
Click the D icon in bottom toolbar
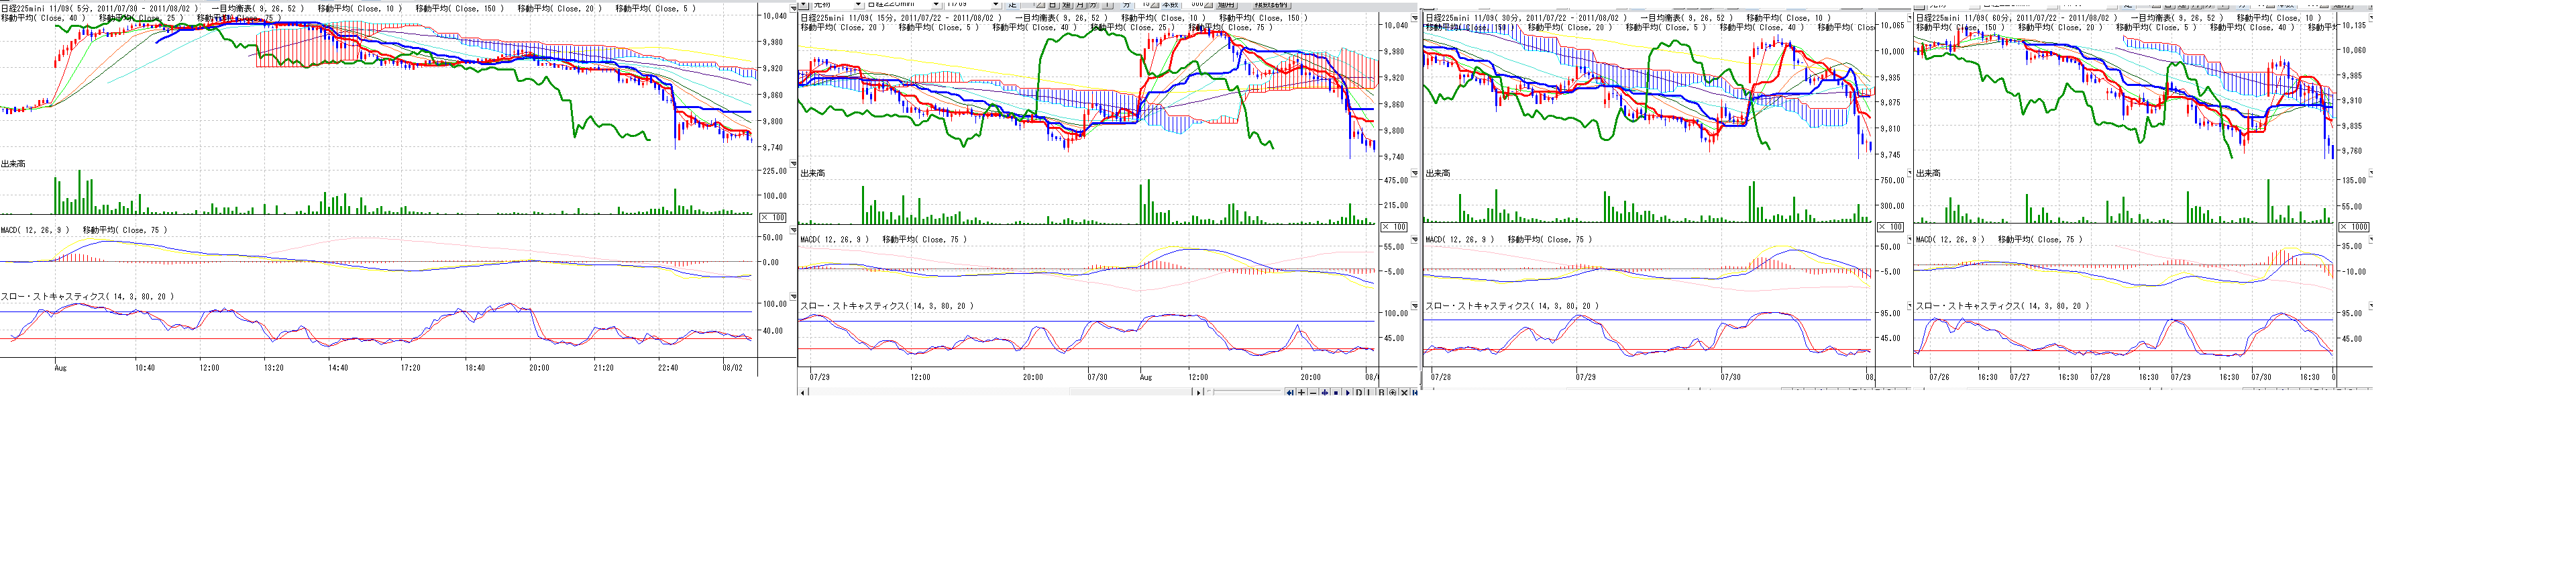point(1359,393)
